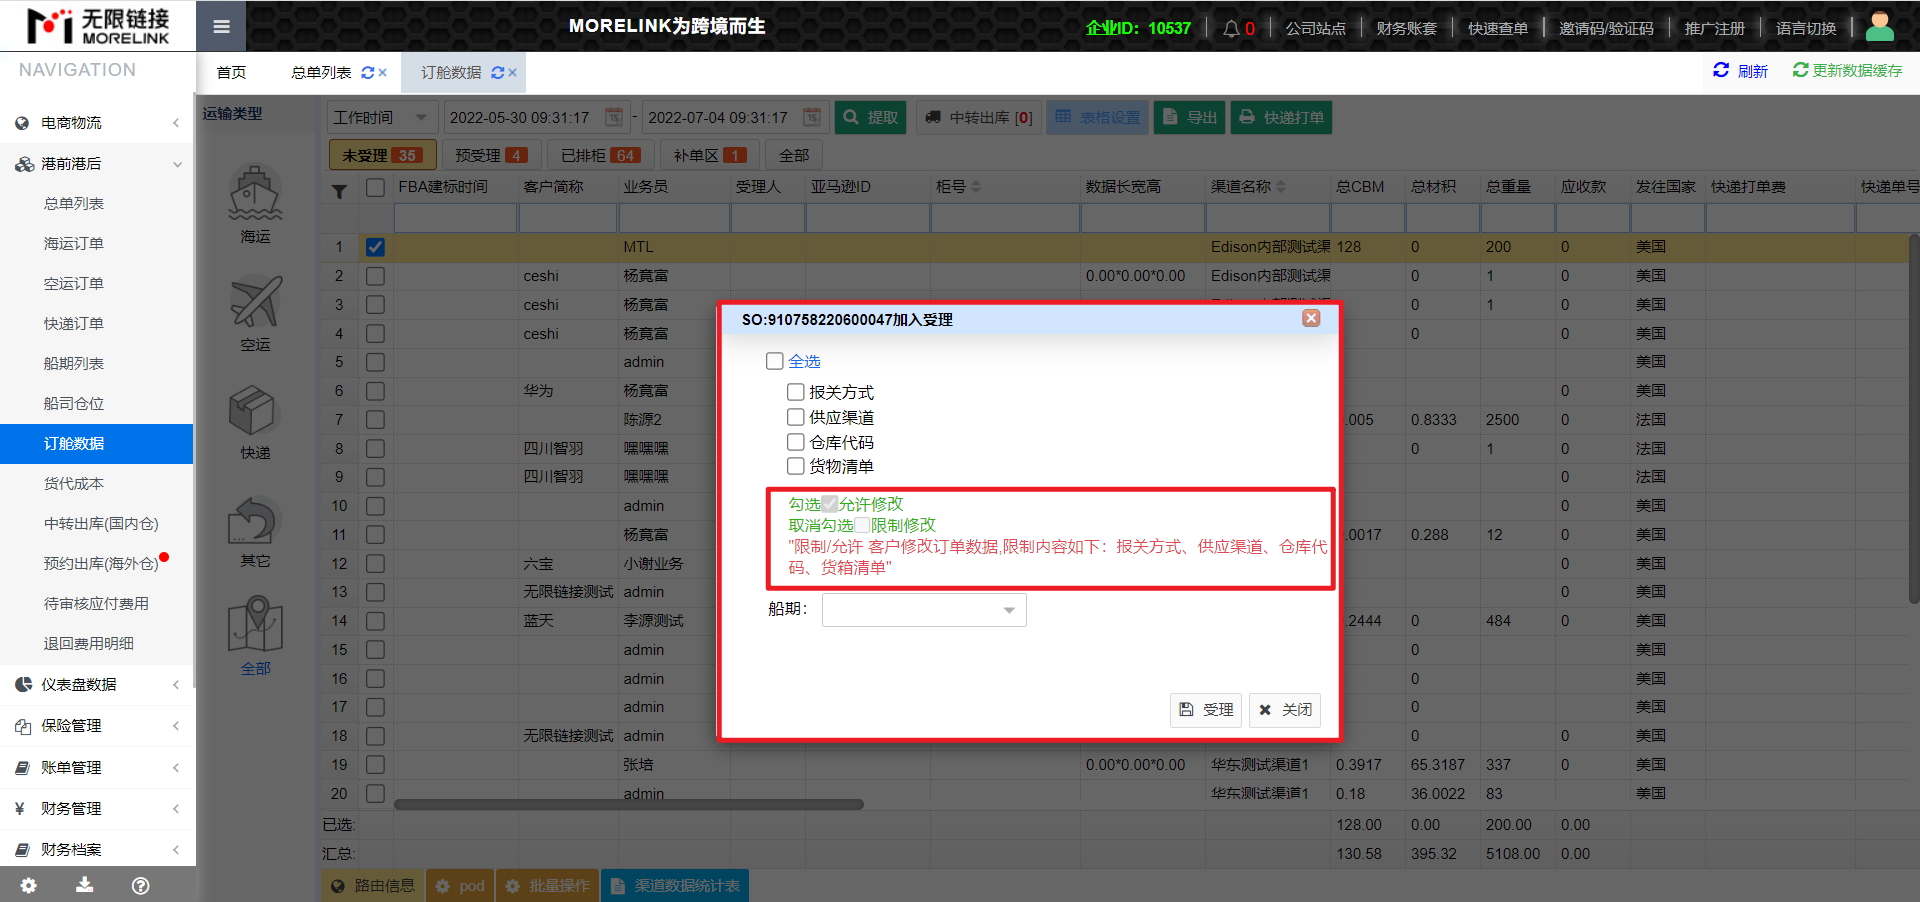Check the 全选 checkbox in dialog
This screenshot has width=1920, height=902.
pos(774,361)
